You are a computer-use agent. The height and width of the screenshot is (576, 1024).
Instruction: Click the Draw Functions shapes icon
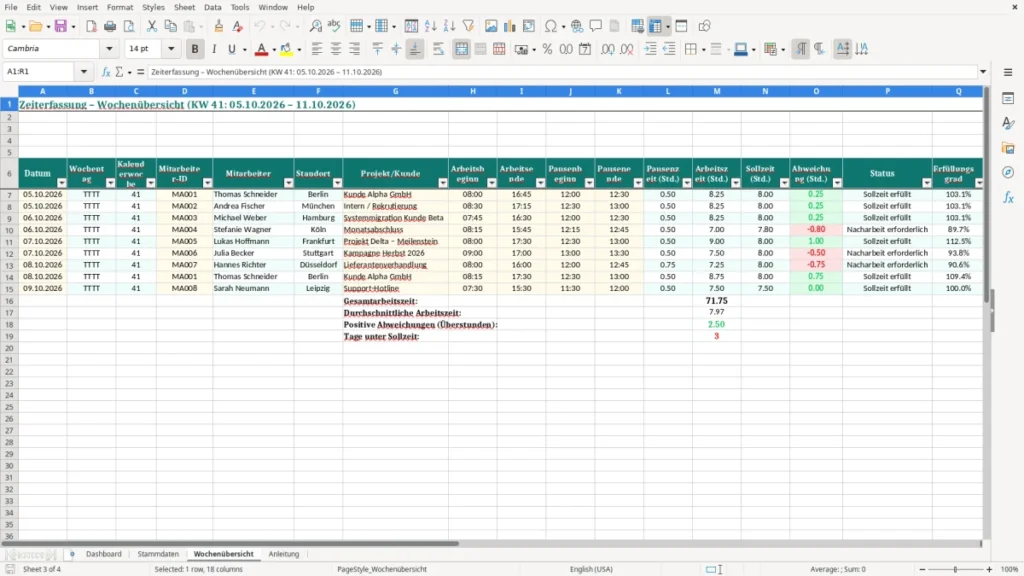(704, 26)
